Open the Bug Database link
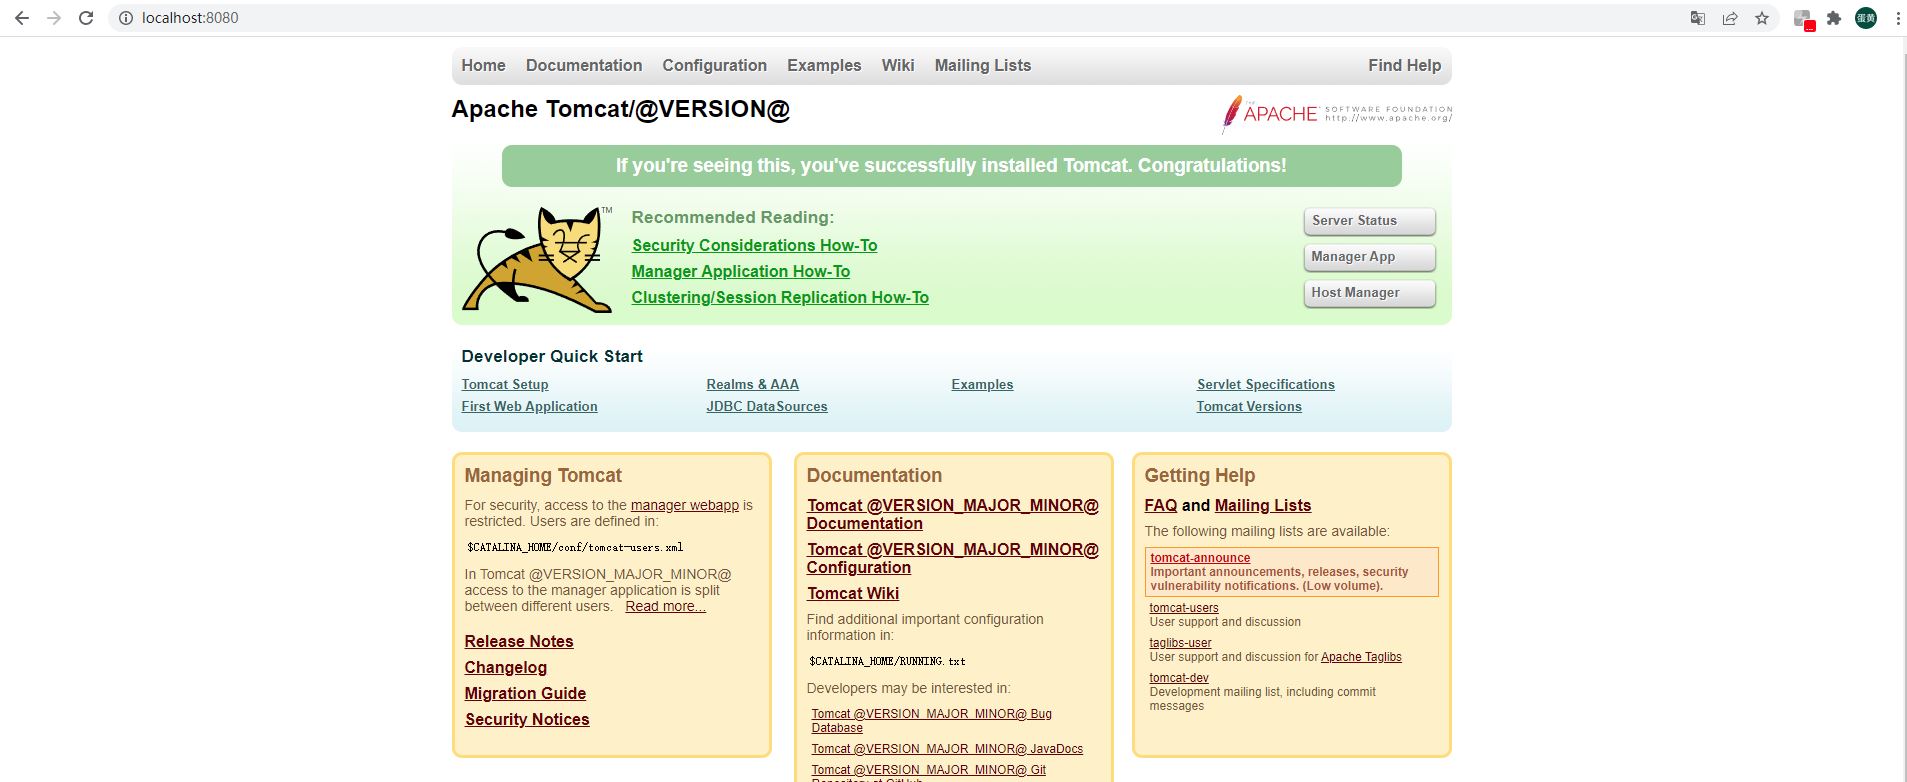 [931, 720]
